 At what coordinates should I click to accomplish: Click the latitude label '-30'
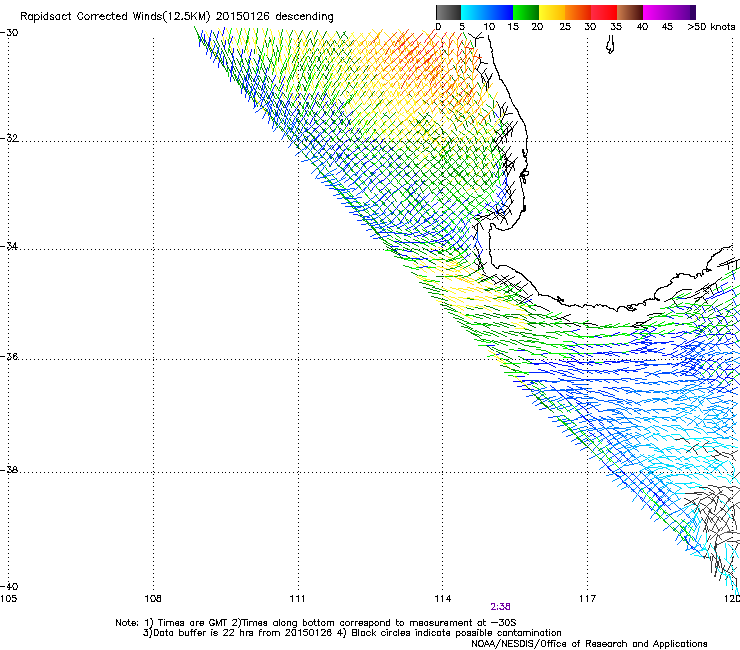tap(9, 33)
